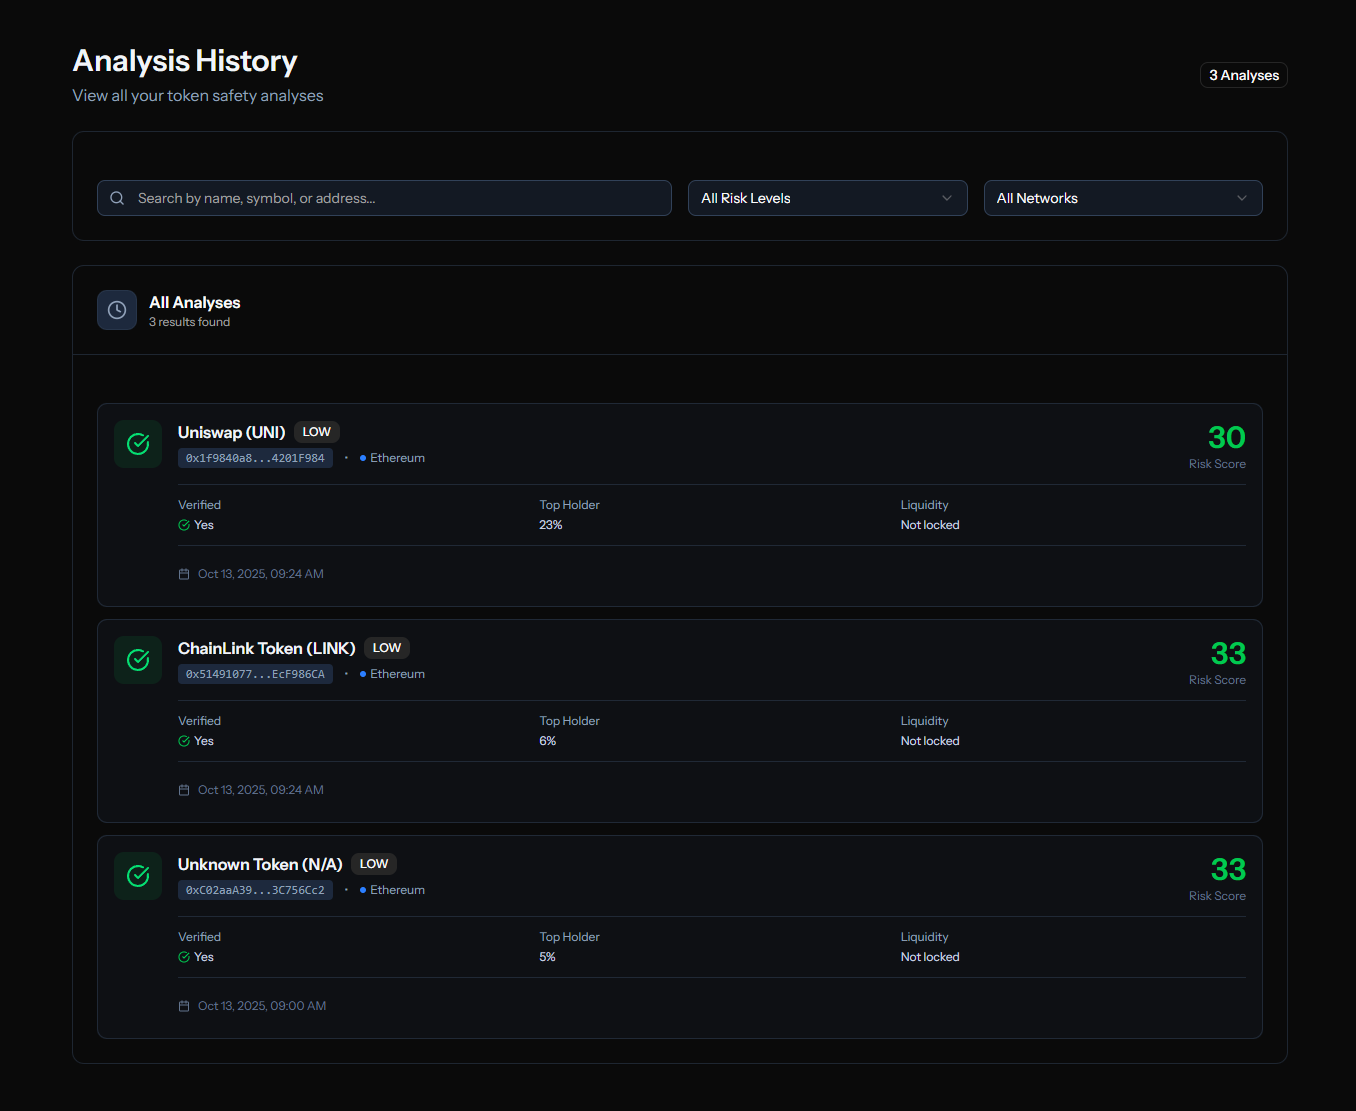The width and height of the screenshot is (1356, 1111).
Task: Click the verified check icon under Unknown Token
Action: 184,957
